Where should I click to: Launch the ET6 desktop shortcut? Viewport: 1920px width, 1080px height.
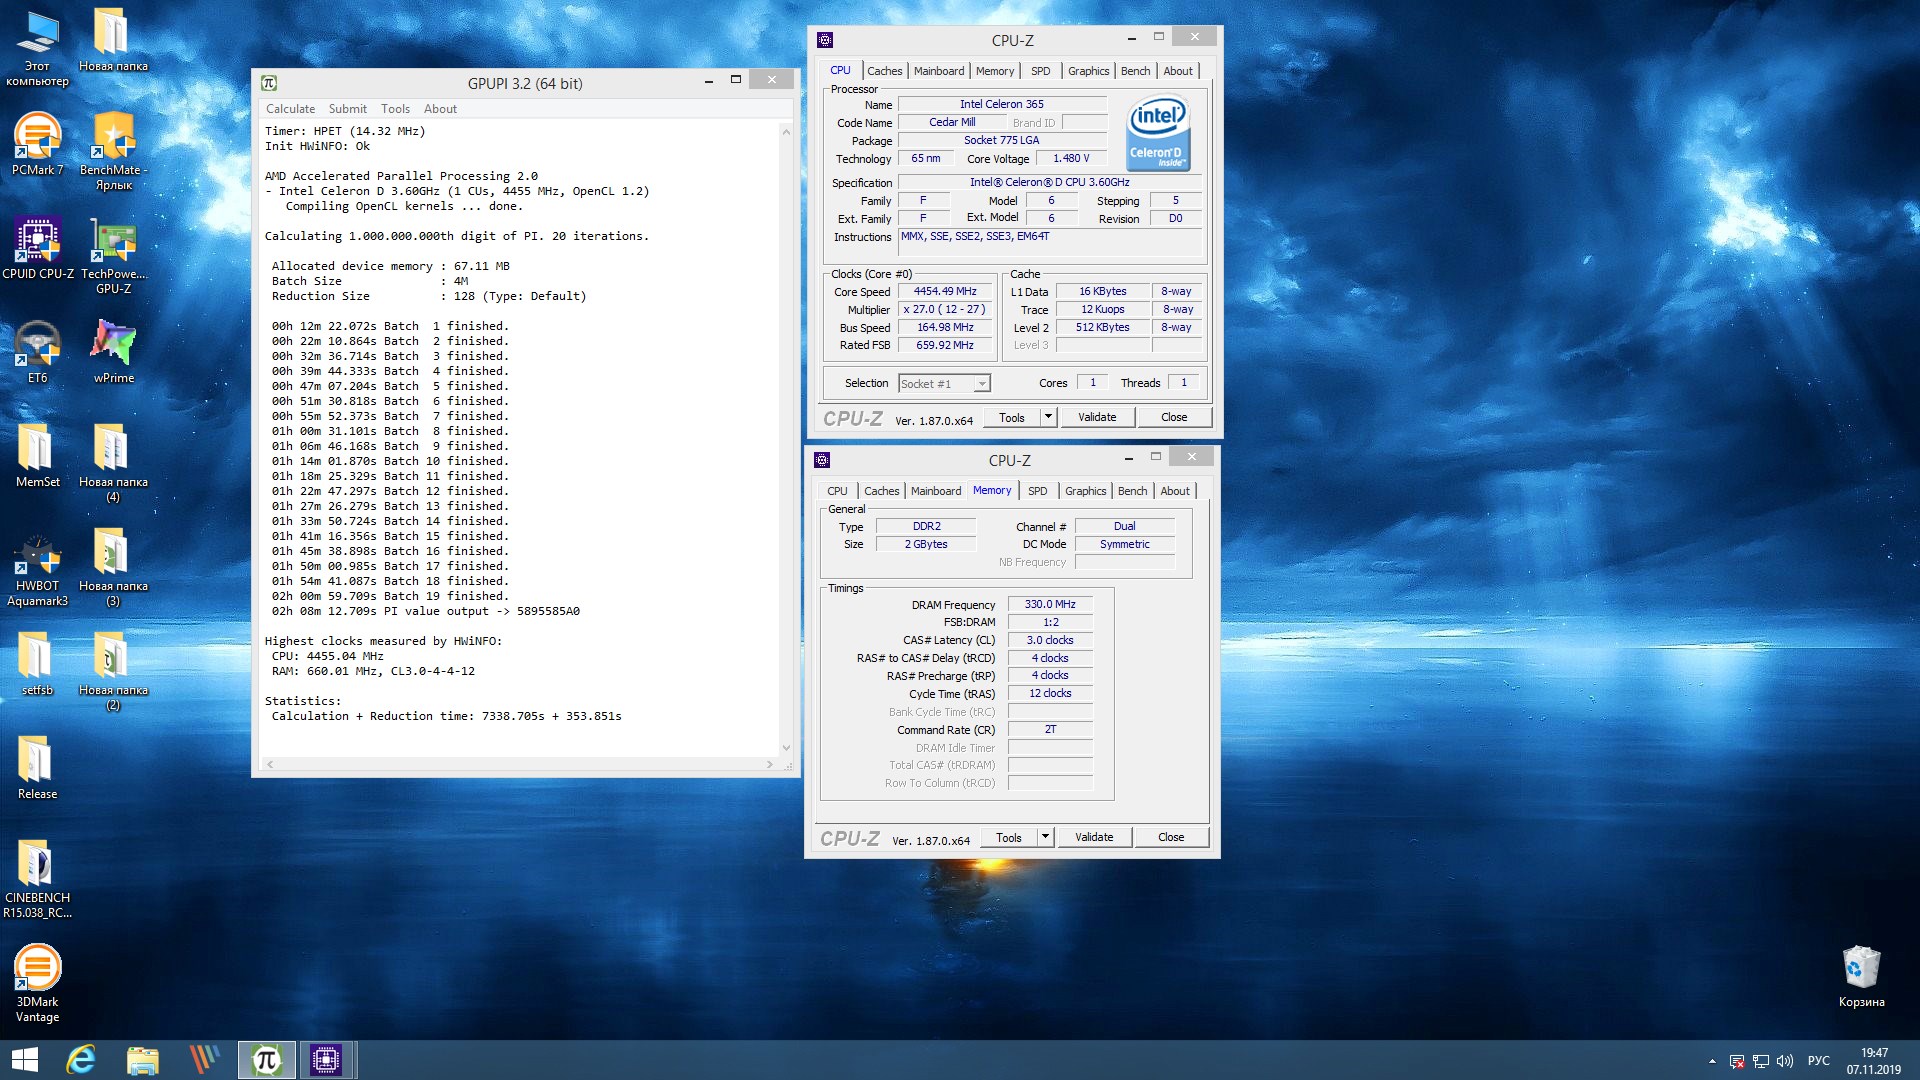37,353
